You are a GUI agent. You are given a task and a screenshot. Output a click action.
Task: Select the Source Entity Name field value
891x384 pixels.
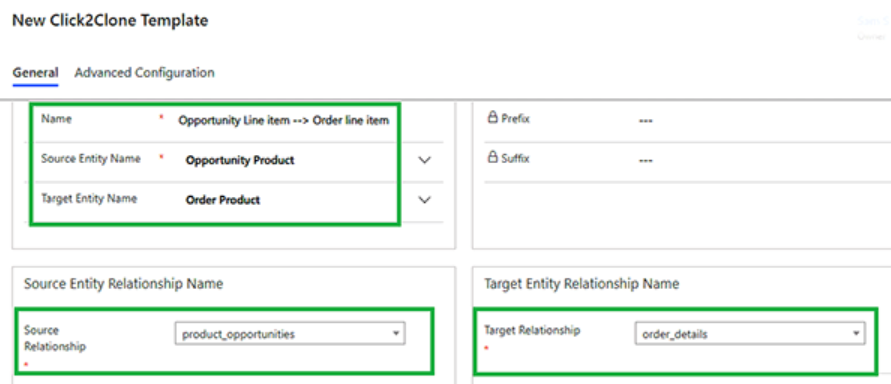240,160
